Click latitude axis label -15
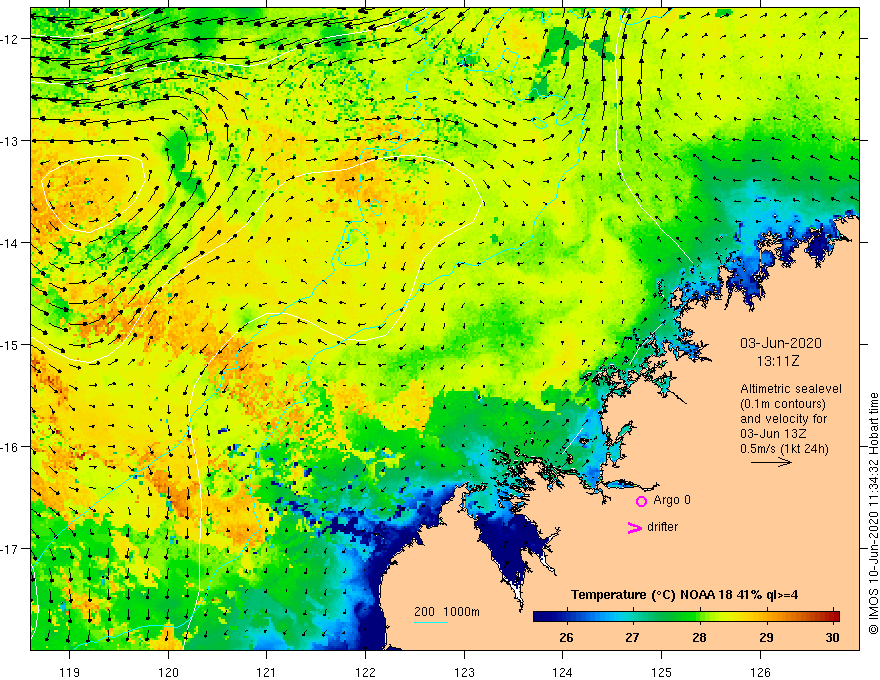Image resolution: width=880 pixels, height=680 pixels. point(11,344)
